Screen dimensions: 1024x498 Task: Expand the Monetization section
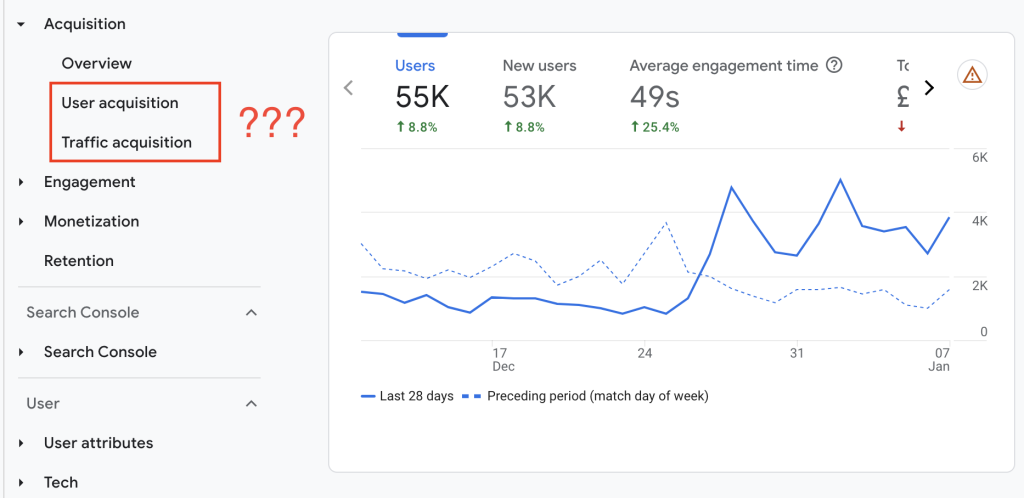click(x=21, y=222)
